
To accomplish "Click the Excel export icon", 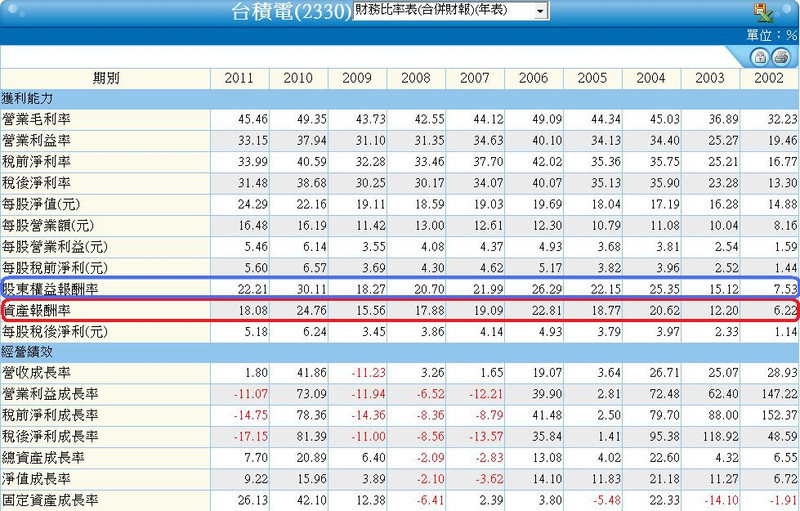I will click(763, 12).
